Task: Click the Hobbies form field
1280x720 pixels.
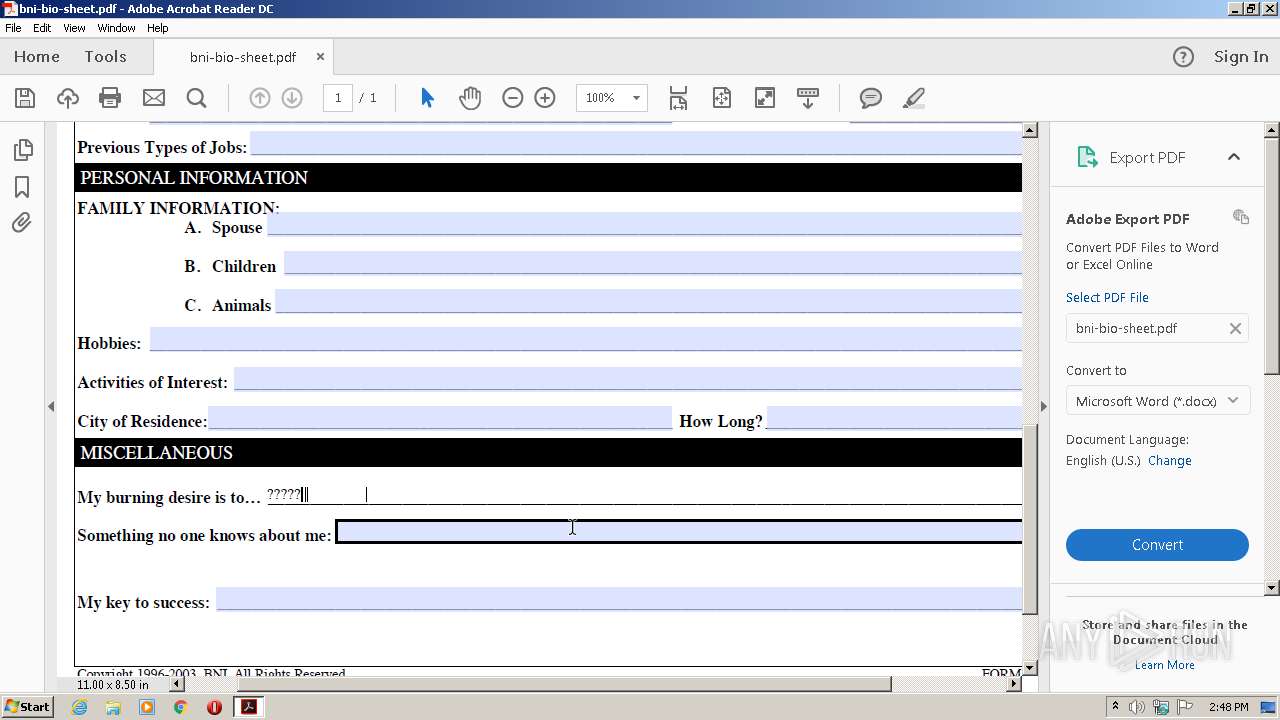Action: click(x=586, y=340)
